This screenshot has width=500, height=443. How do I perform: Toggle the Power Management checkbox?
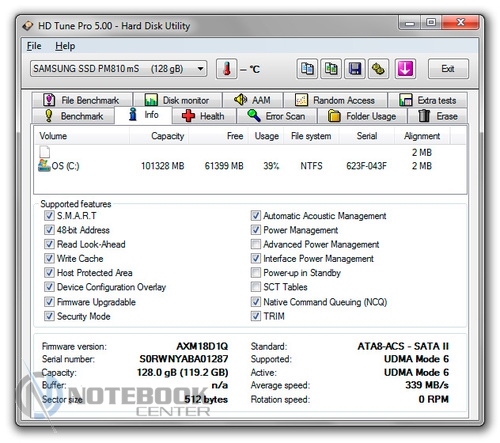pos(256,230)
